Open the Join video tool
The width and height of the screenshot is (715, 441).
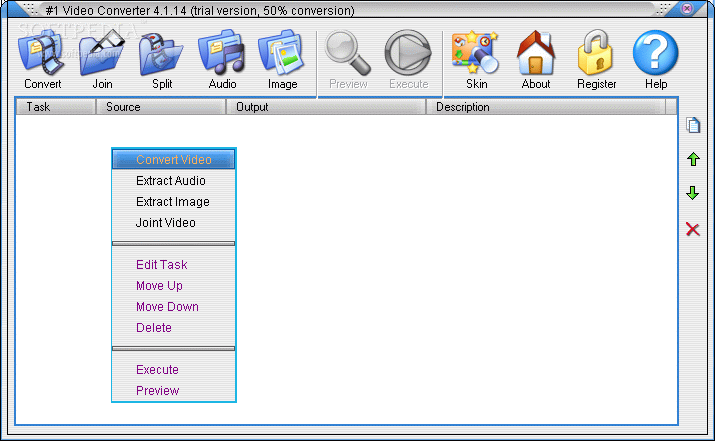(x=102, y=59)
